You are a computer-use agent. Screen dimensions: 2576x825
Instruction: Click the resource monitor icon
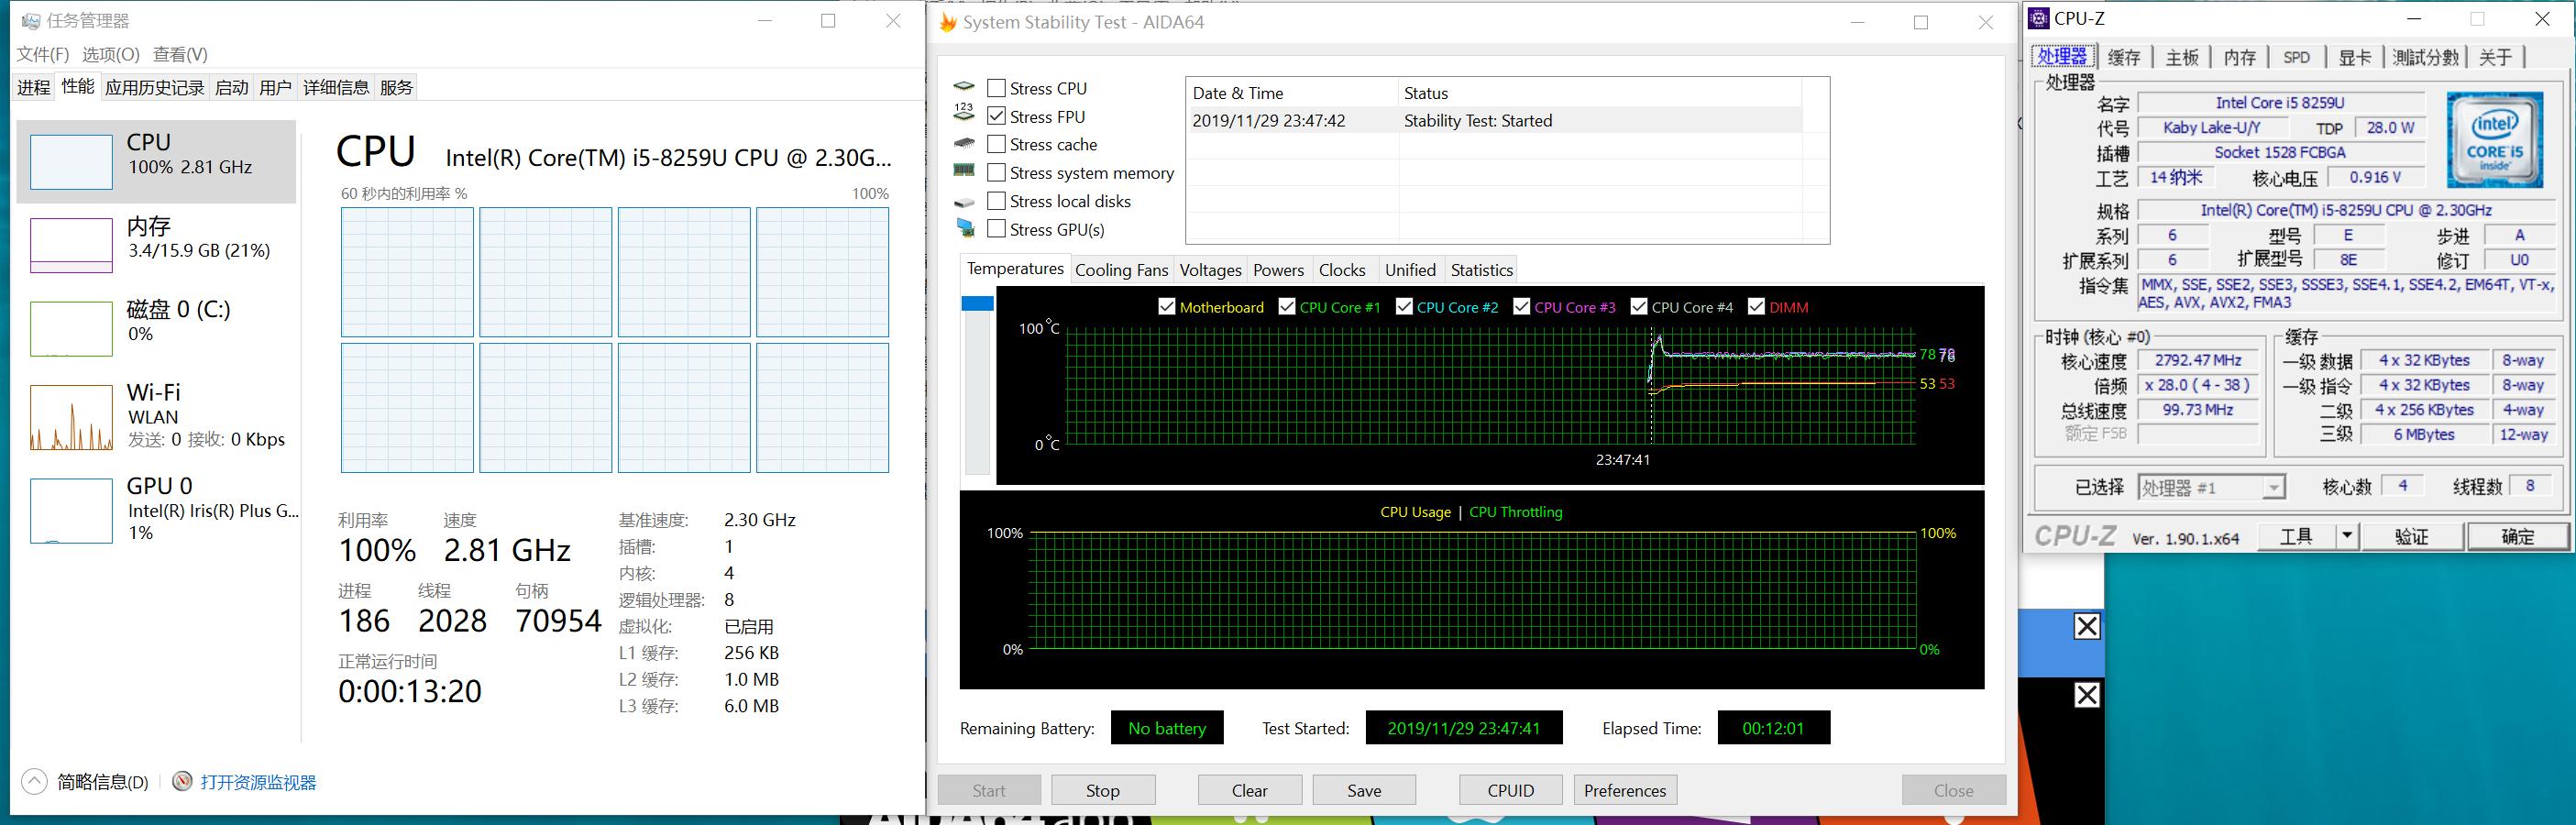(182, 781)
